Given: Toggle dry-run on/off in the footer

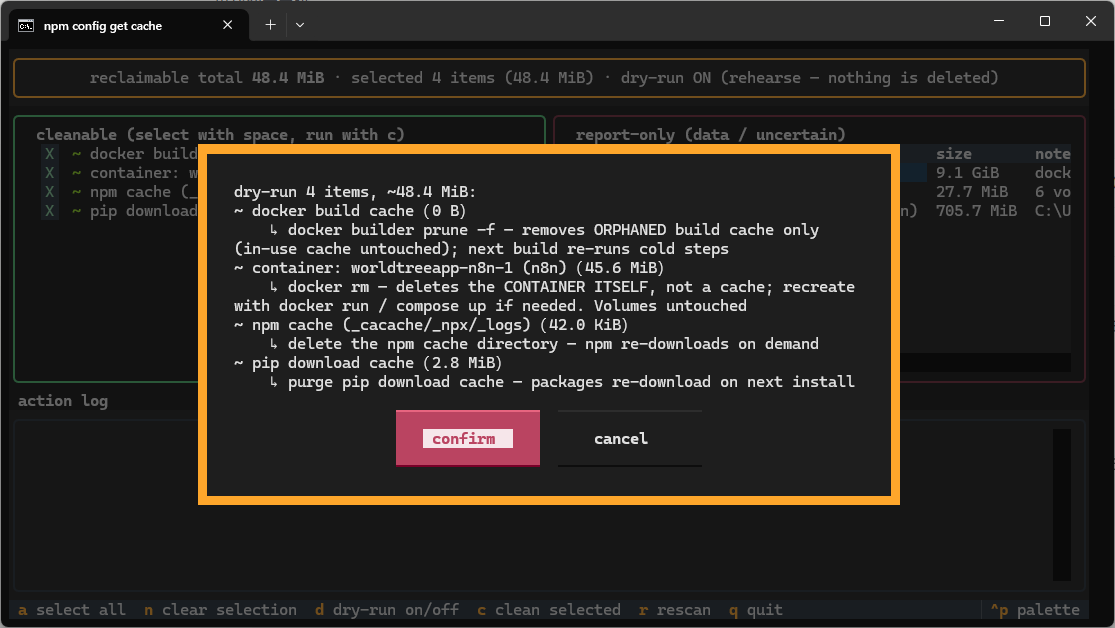Looking at the screenshot, I should pos(387,610).
